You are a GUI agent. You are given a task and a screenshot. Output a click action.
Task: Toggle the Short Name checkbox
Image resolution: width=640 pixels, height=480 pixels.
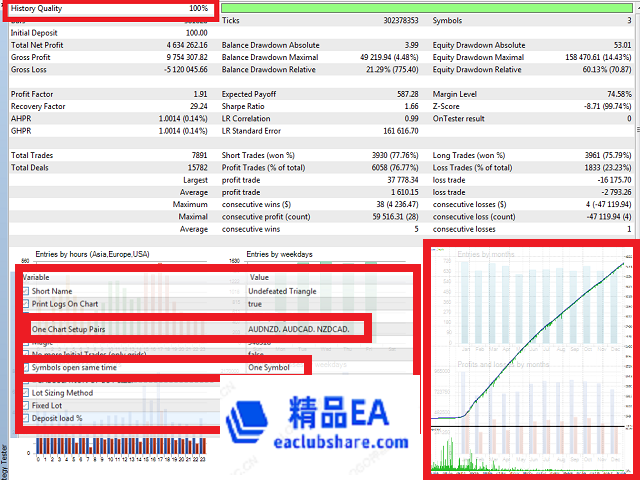pyautogui.click(x=26, y=290)
